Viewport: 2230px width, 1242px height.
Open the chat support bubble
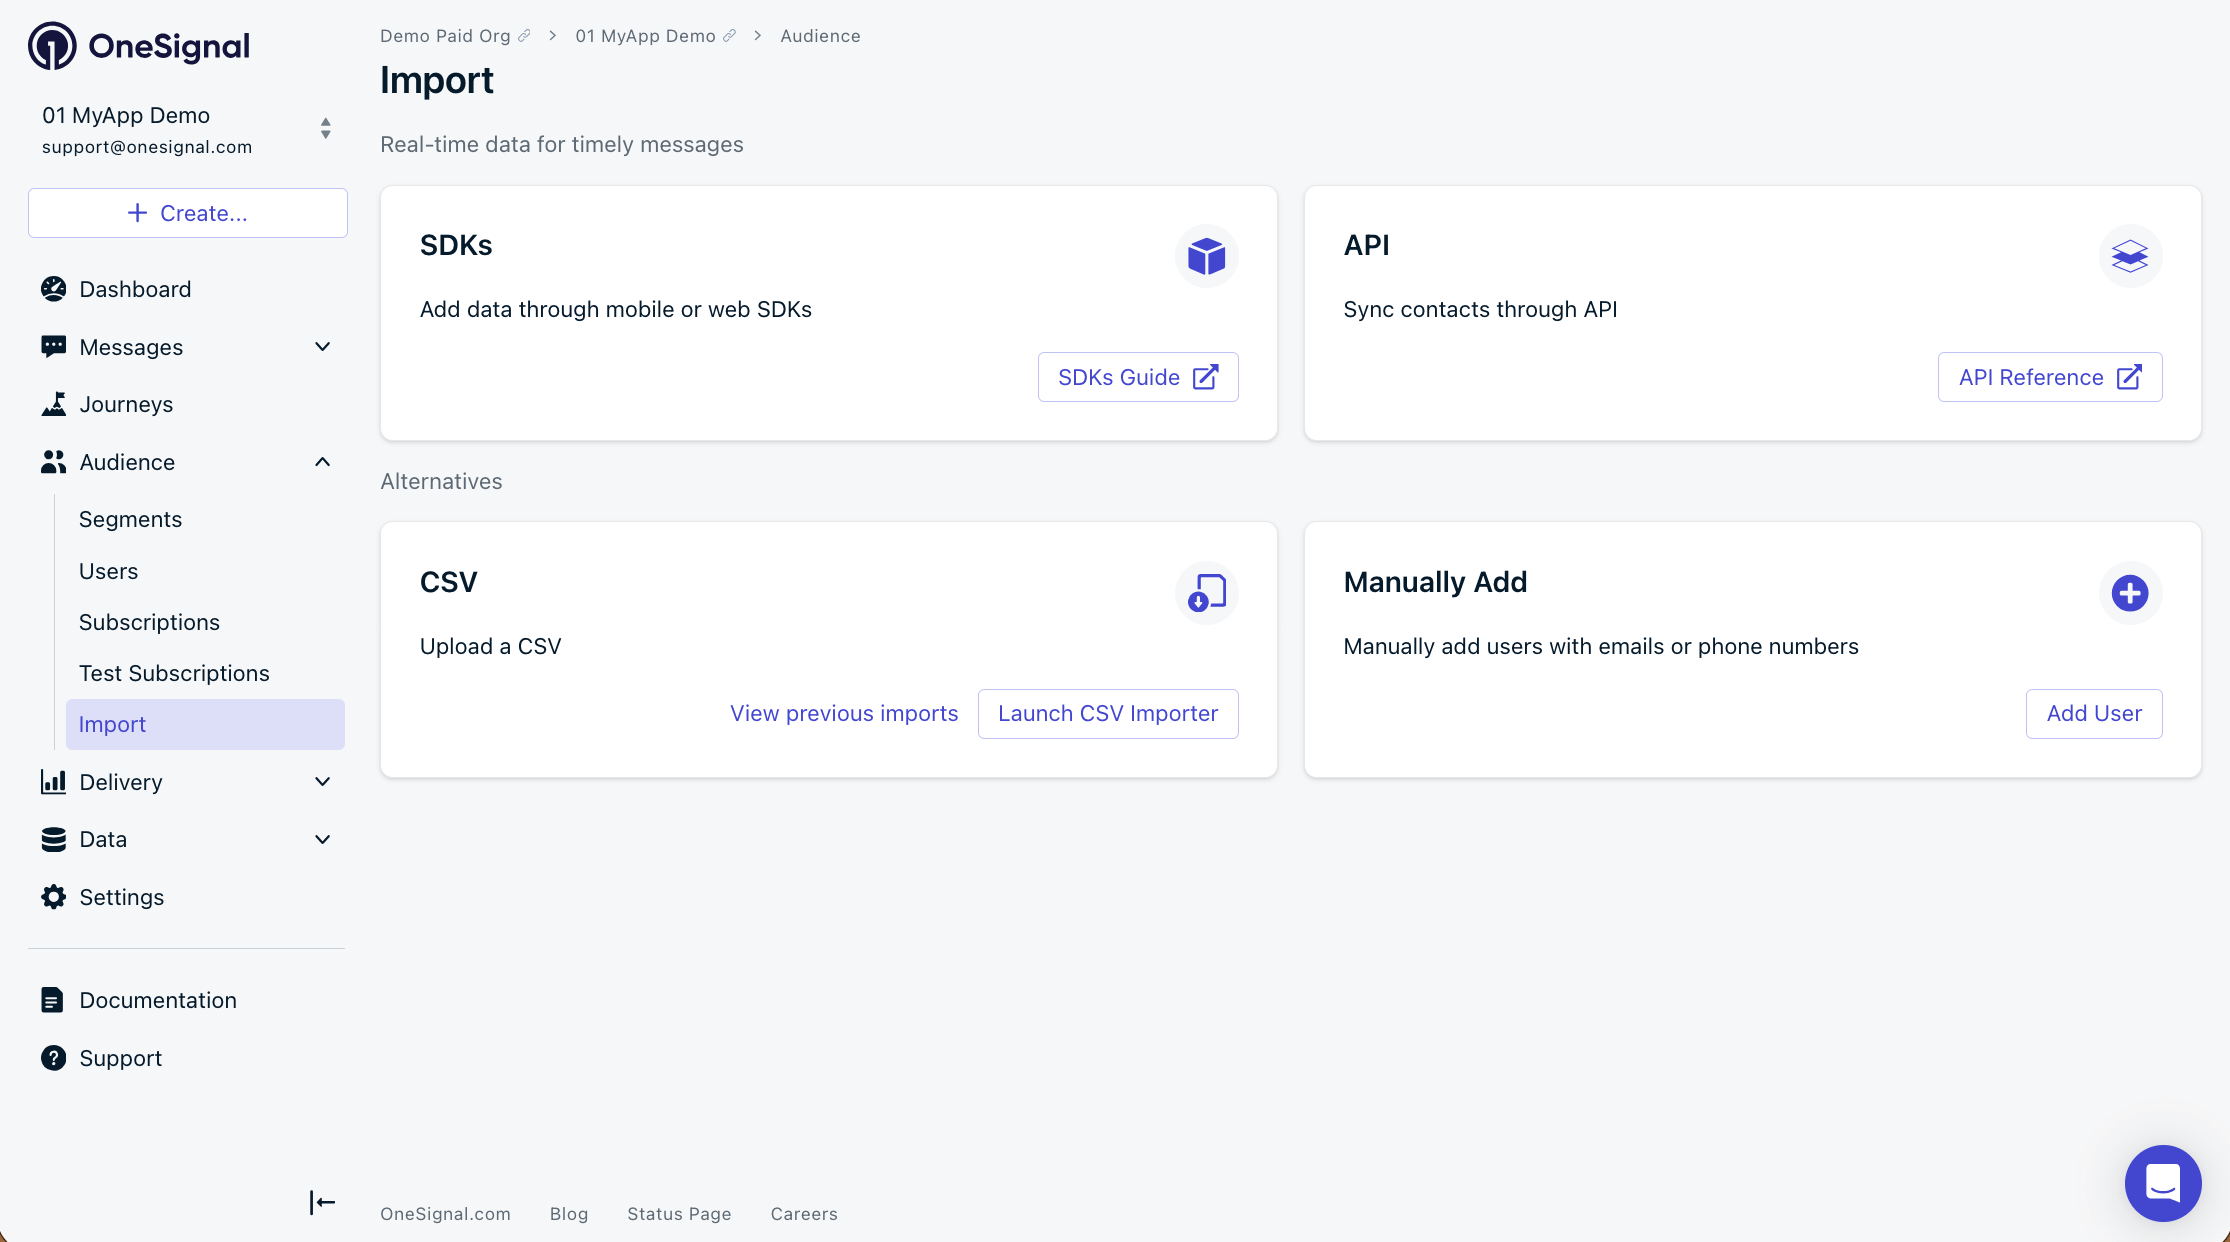coord(2163,1183)
